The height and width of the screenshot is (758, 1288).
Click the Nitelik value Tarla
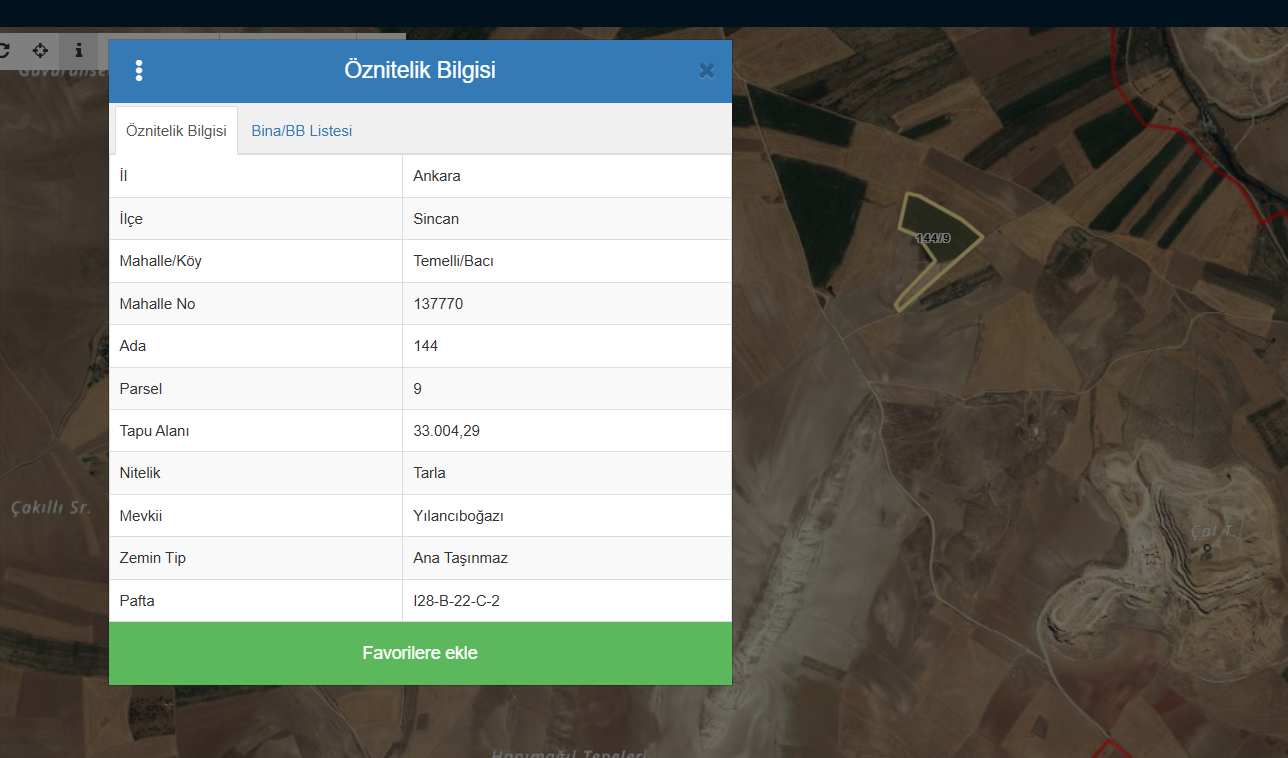coord(429,473)
